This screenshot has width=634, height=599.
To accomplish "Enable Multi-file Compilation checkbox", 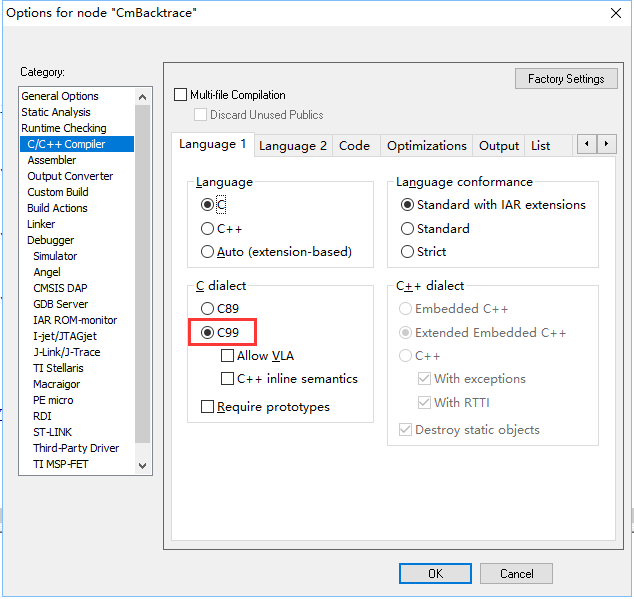I will 181,95.
